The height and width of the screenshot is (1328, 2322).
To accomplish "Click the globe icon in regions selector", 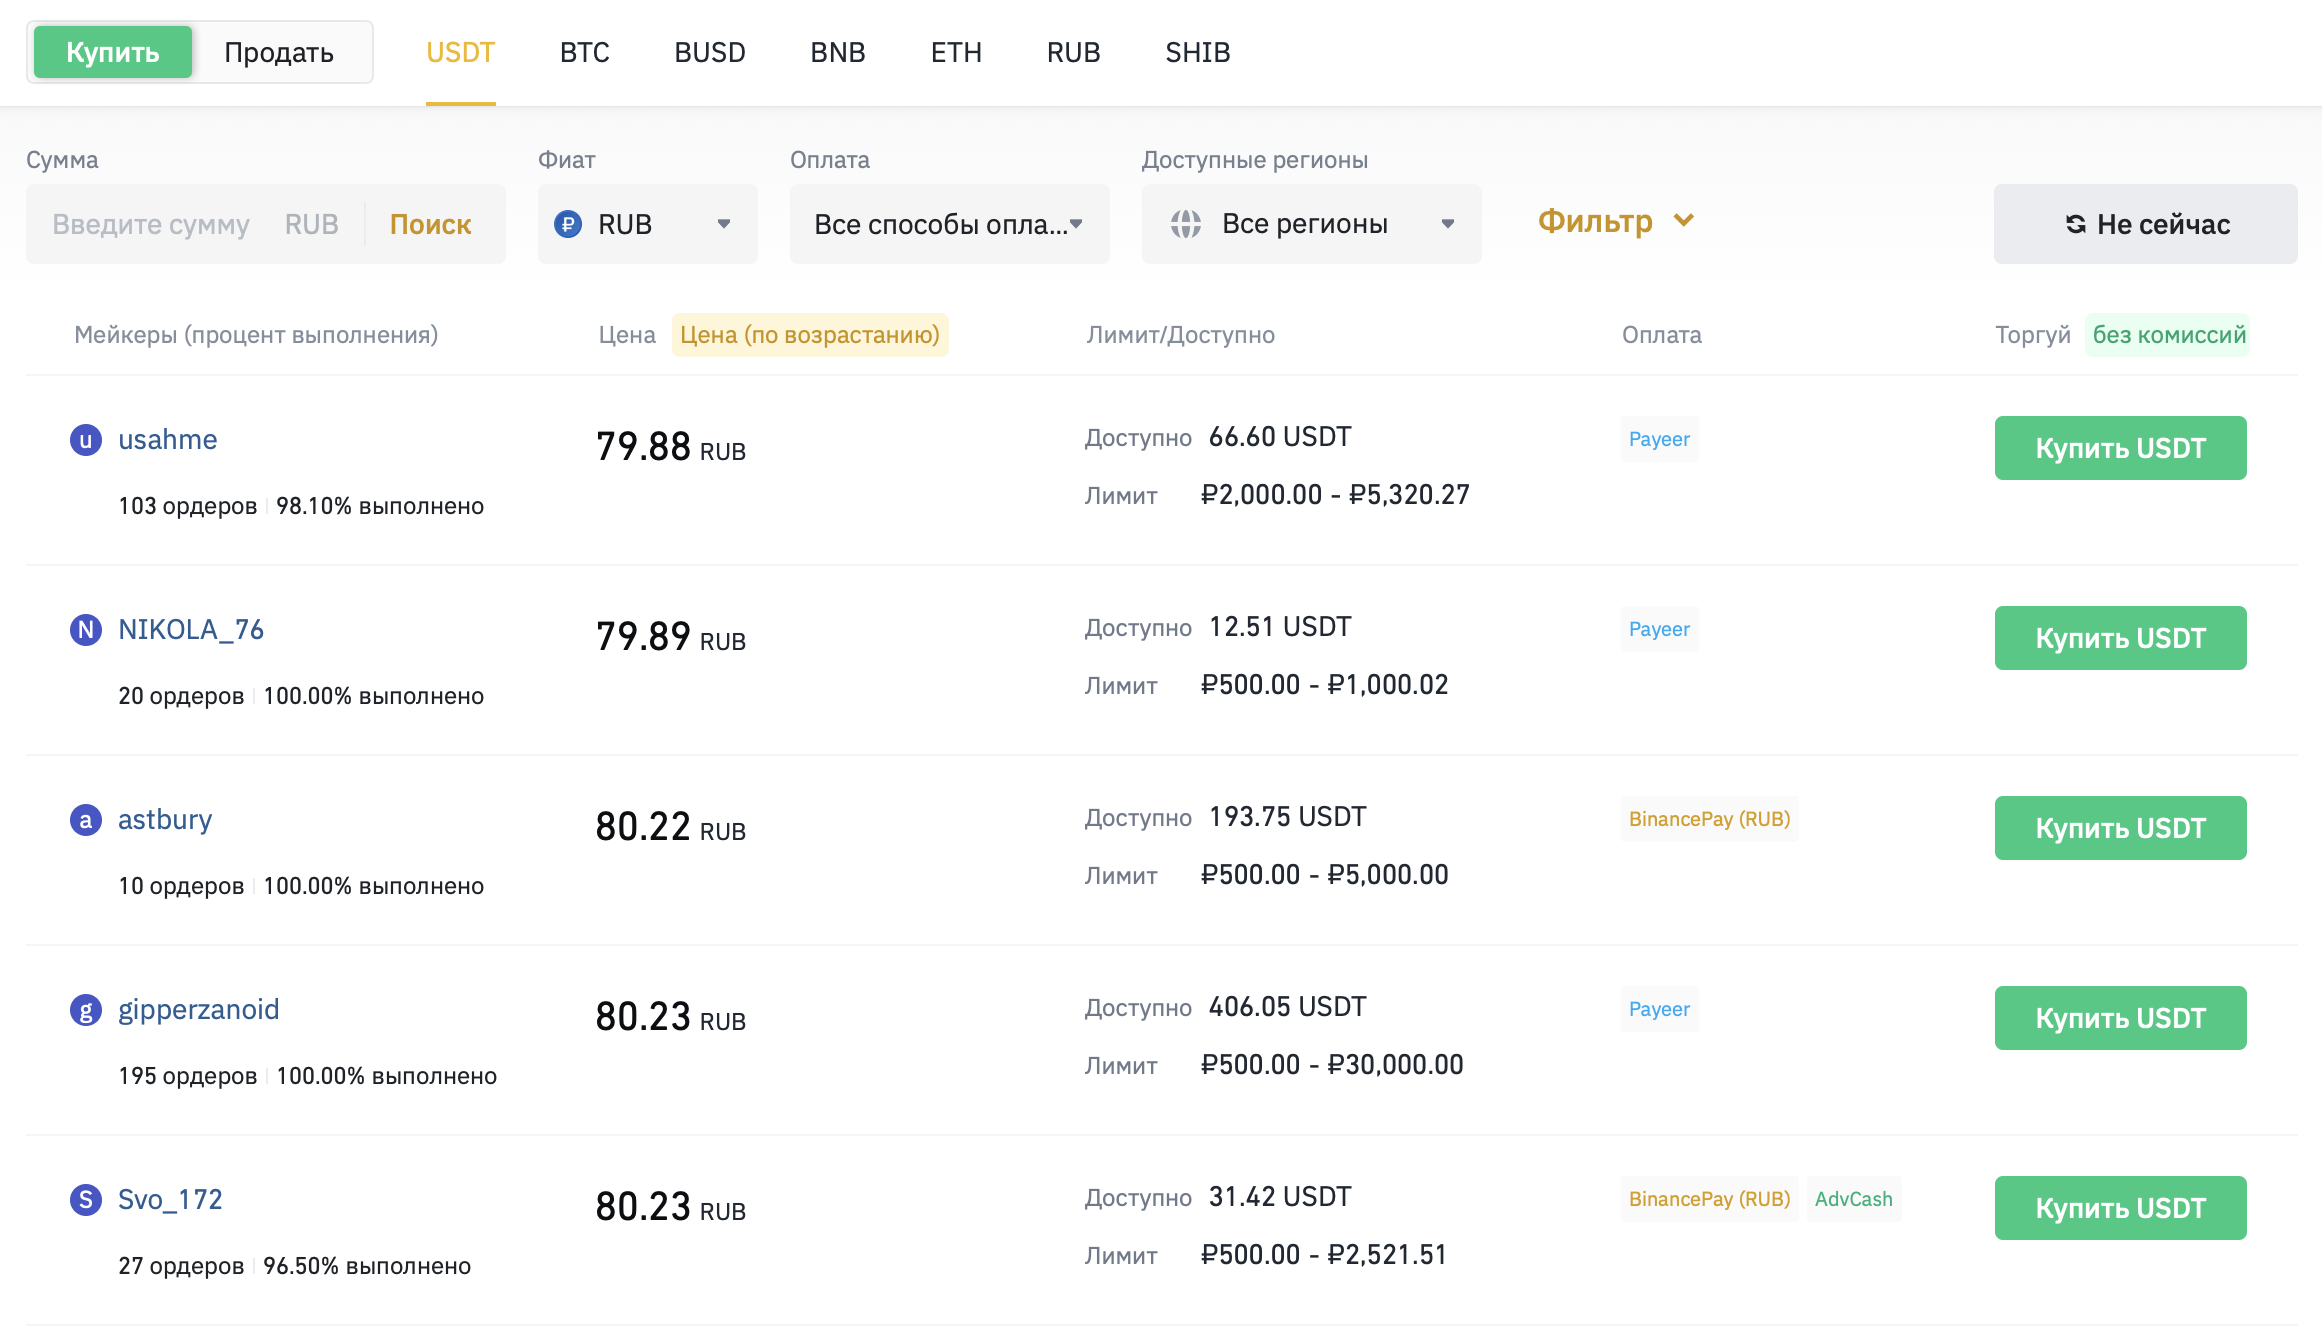I will click(x=1186, y=224).
